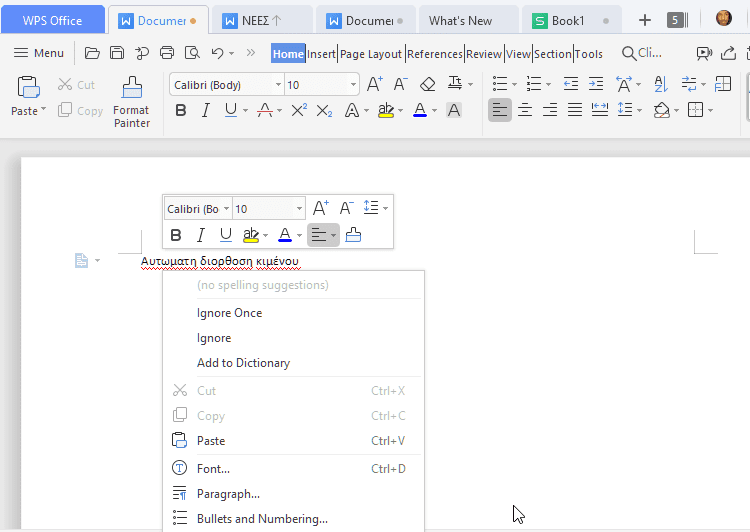
Task: Switch to the Insert ribbon tab
Action: (x=321, y=54)
